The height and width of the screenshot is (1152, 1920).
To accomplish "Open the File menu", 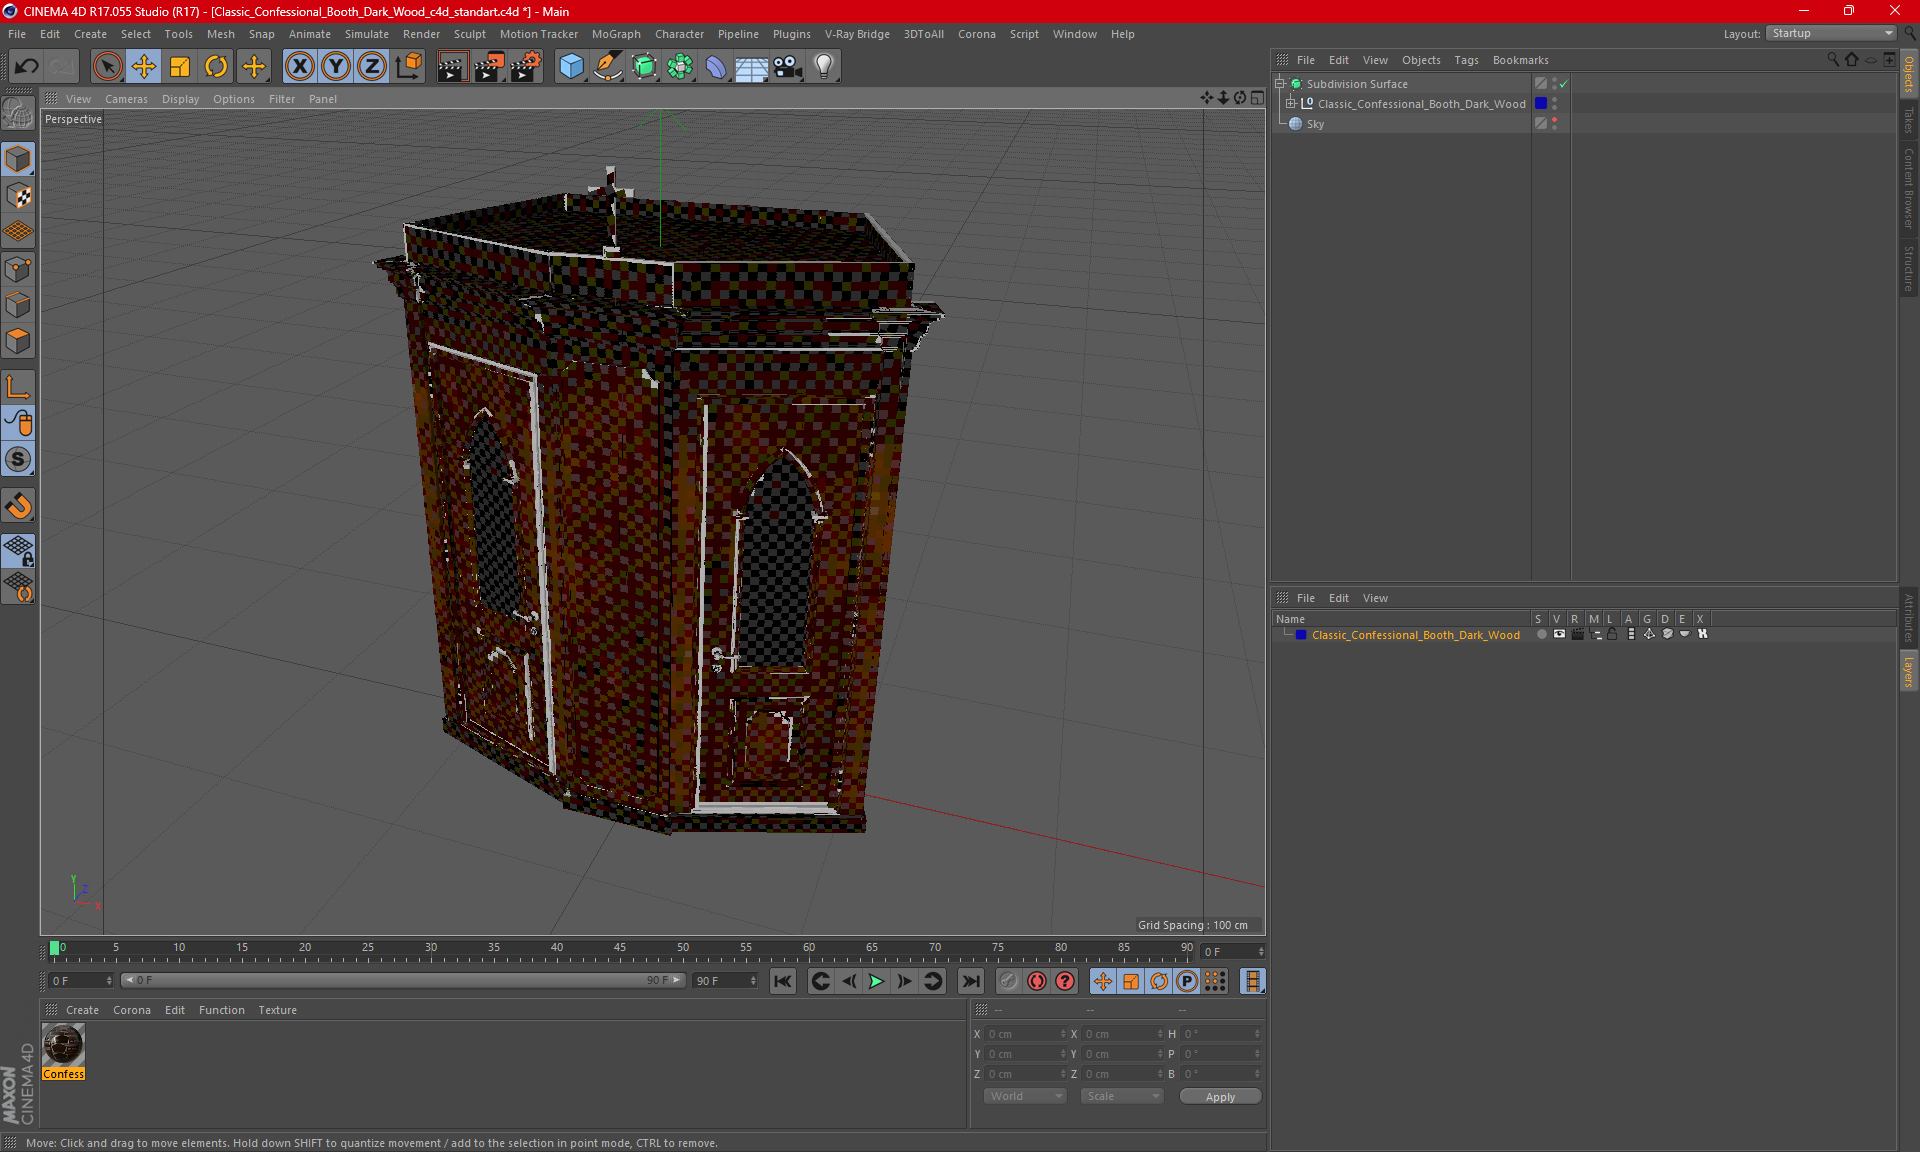I will [x=17, y=34].
